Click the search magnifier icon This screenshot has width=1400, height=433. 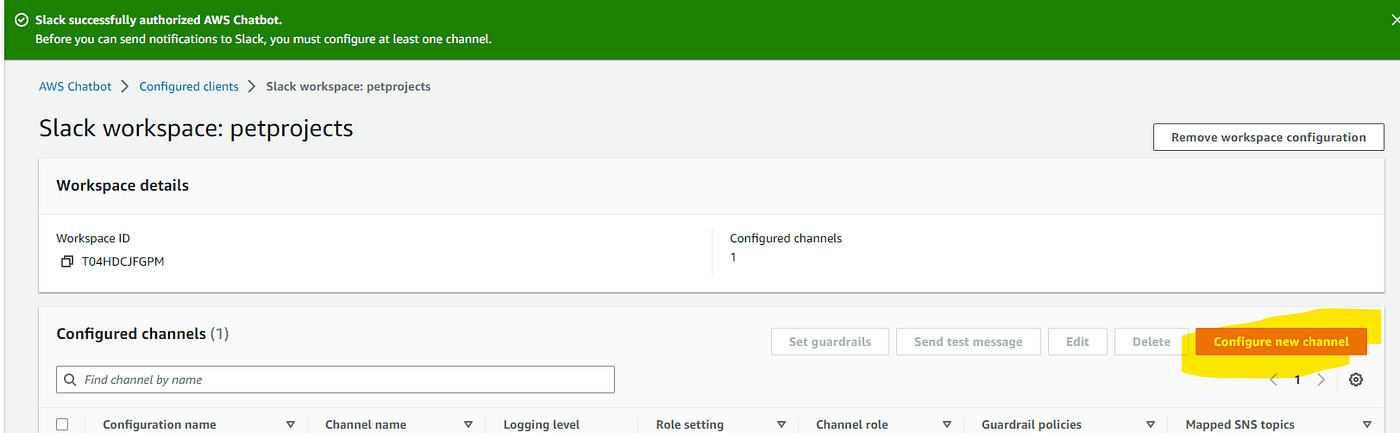[70, 380]
